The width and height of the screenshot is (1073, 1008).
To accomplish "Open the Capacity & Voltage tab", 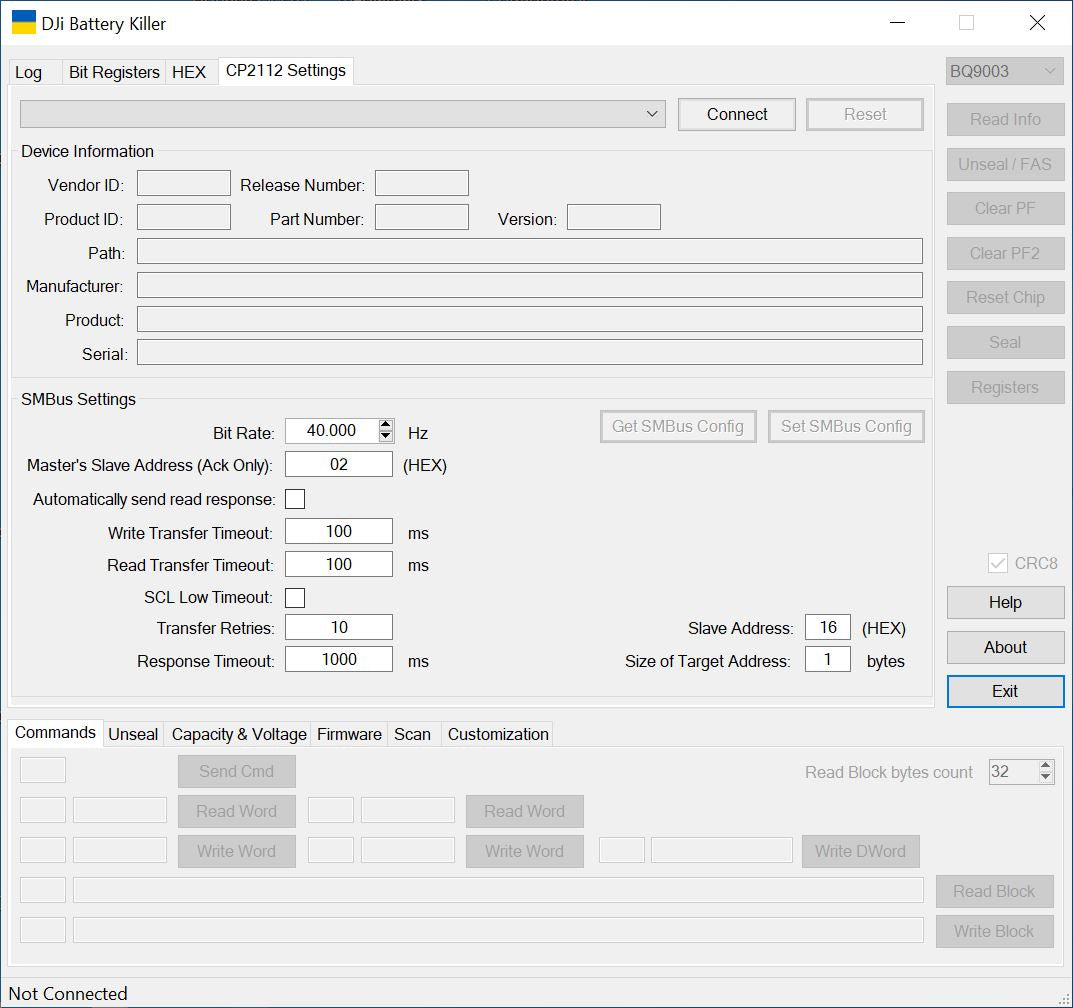I will tap(239, 734).
